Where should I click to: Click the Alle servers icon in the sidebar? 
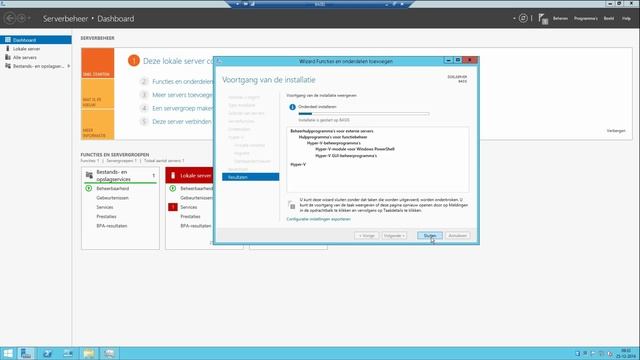[x=8, y=58]
